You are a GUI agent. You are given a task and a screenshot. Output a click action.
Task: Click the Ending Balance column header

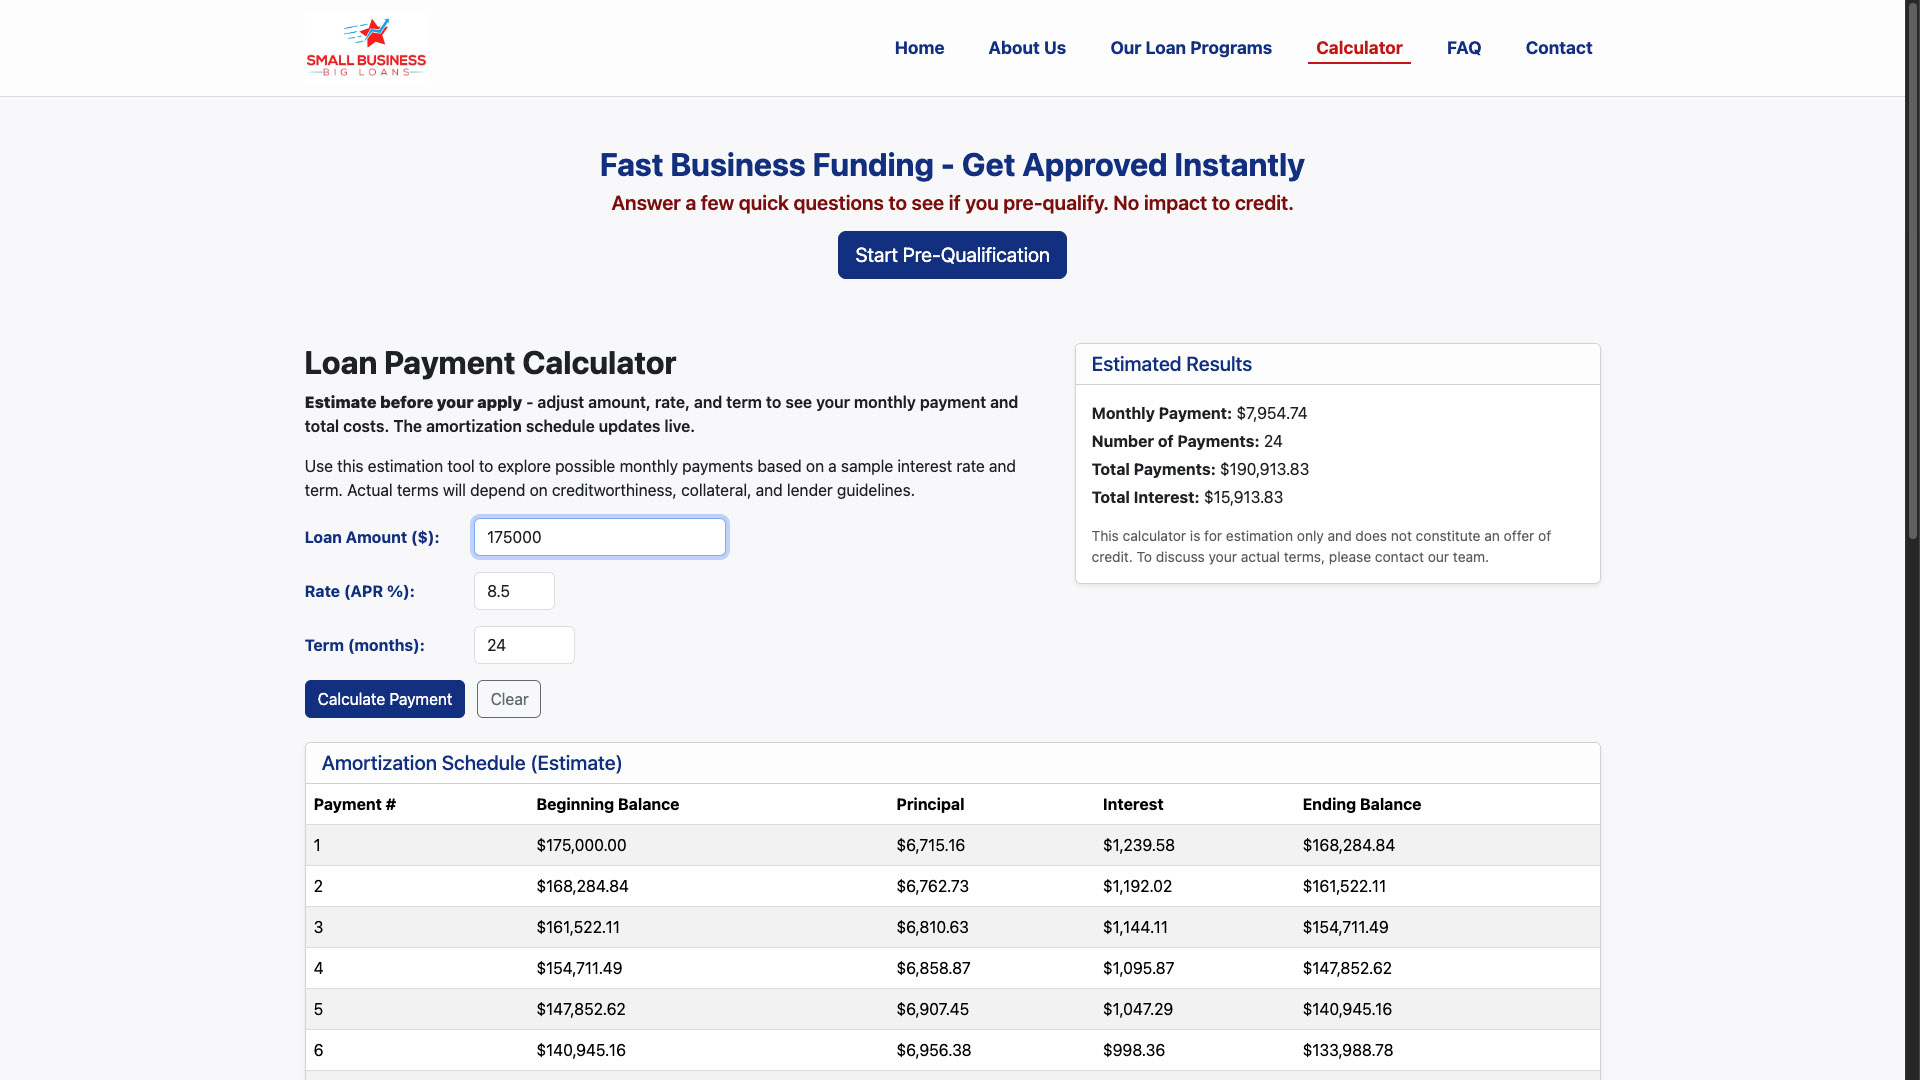point(1361,804)
